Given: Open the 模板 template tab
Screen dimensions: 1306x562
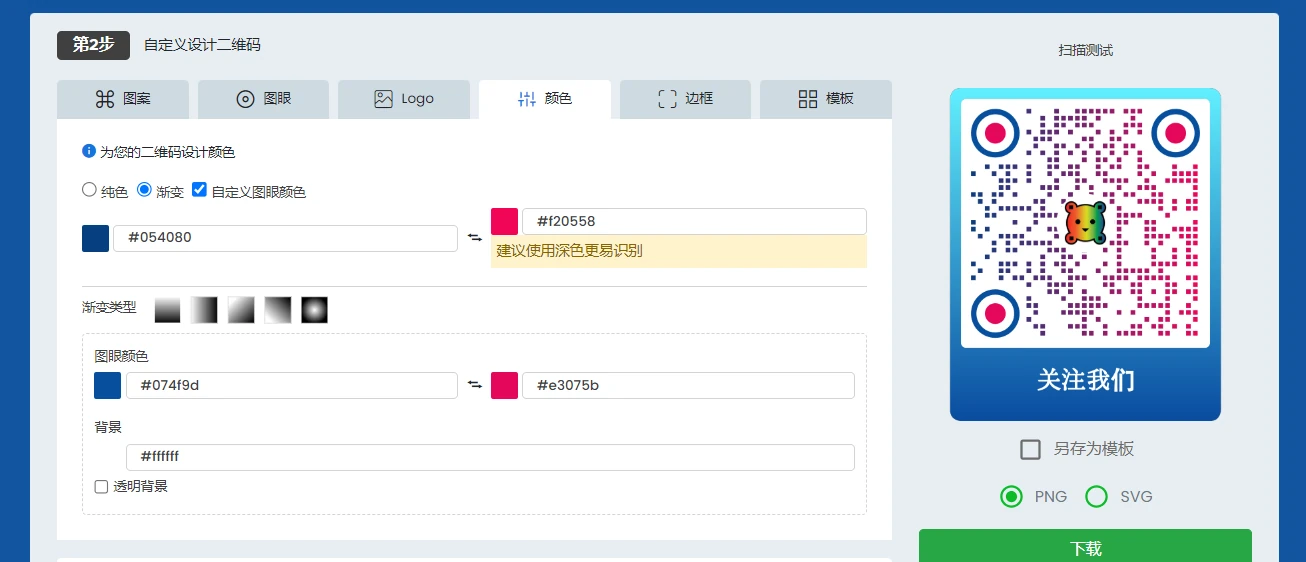Looking at the screenshot, I should click(826, 99).
